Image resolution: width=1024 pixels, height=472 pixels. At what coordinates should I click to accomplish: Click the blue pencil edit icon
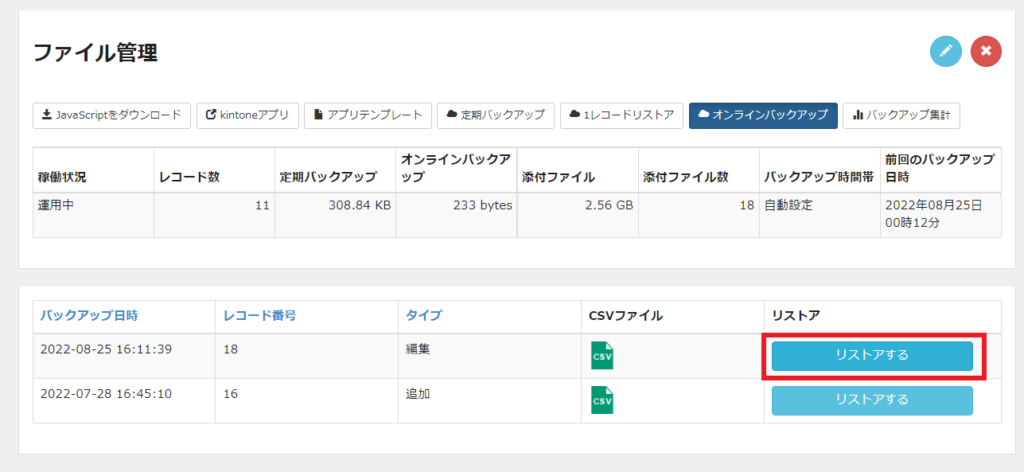[x=946, y=52]
